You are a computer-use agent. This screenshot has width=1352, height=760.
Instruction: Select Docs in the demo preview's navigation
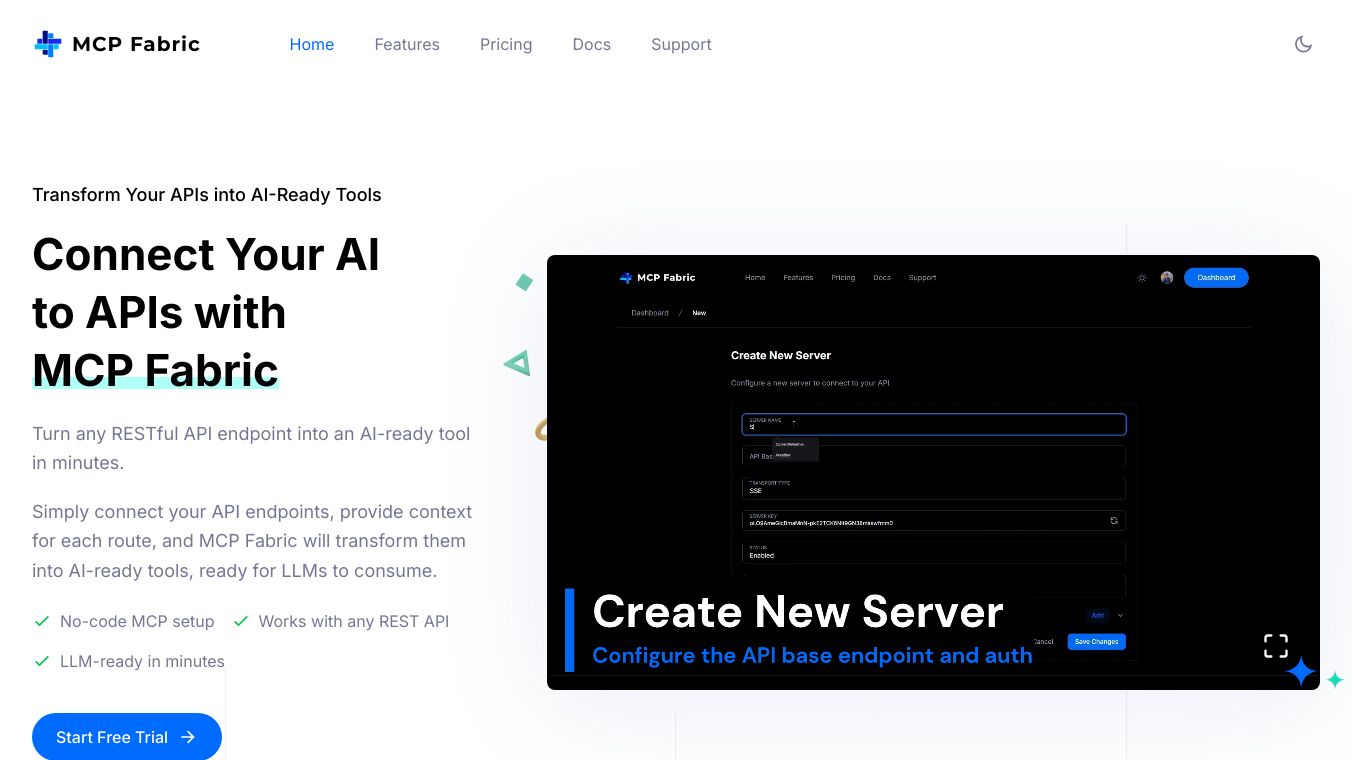(882, 278)
